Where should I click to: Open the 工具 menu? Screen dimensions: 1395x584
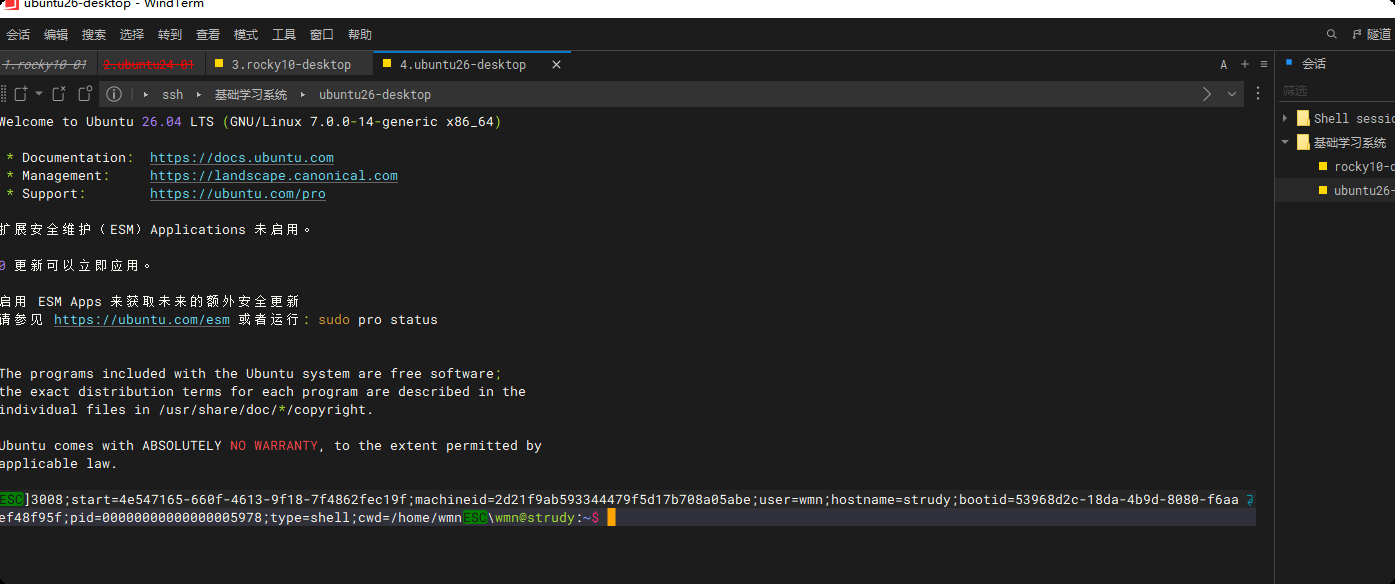284,35
